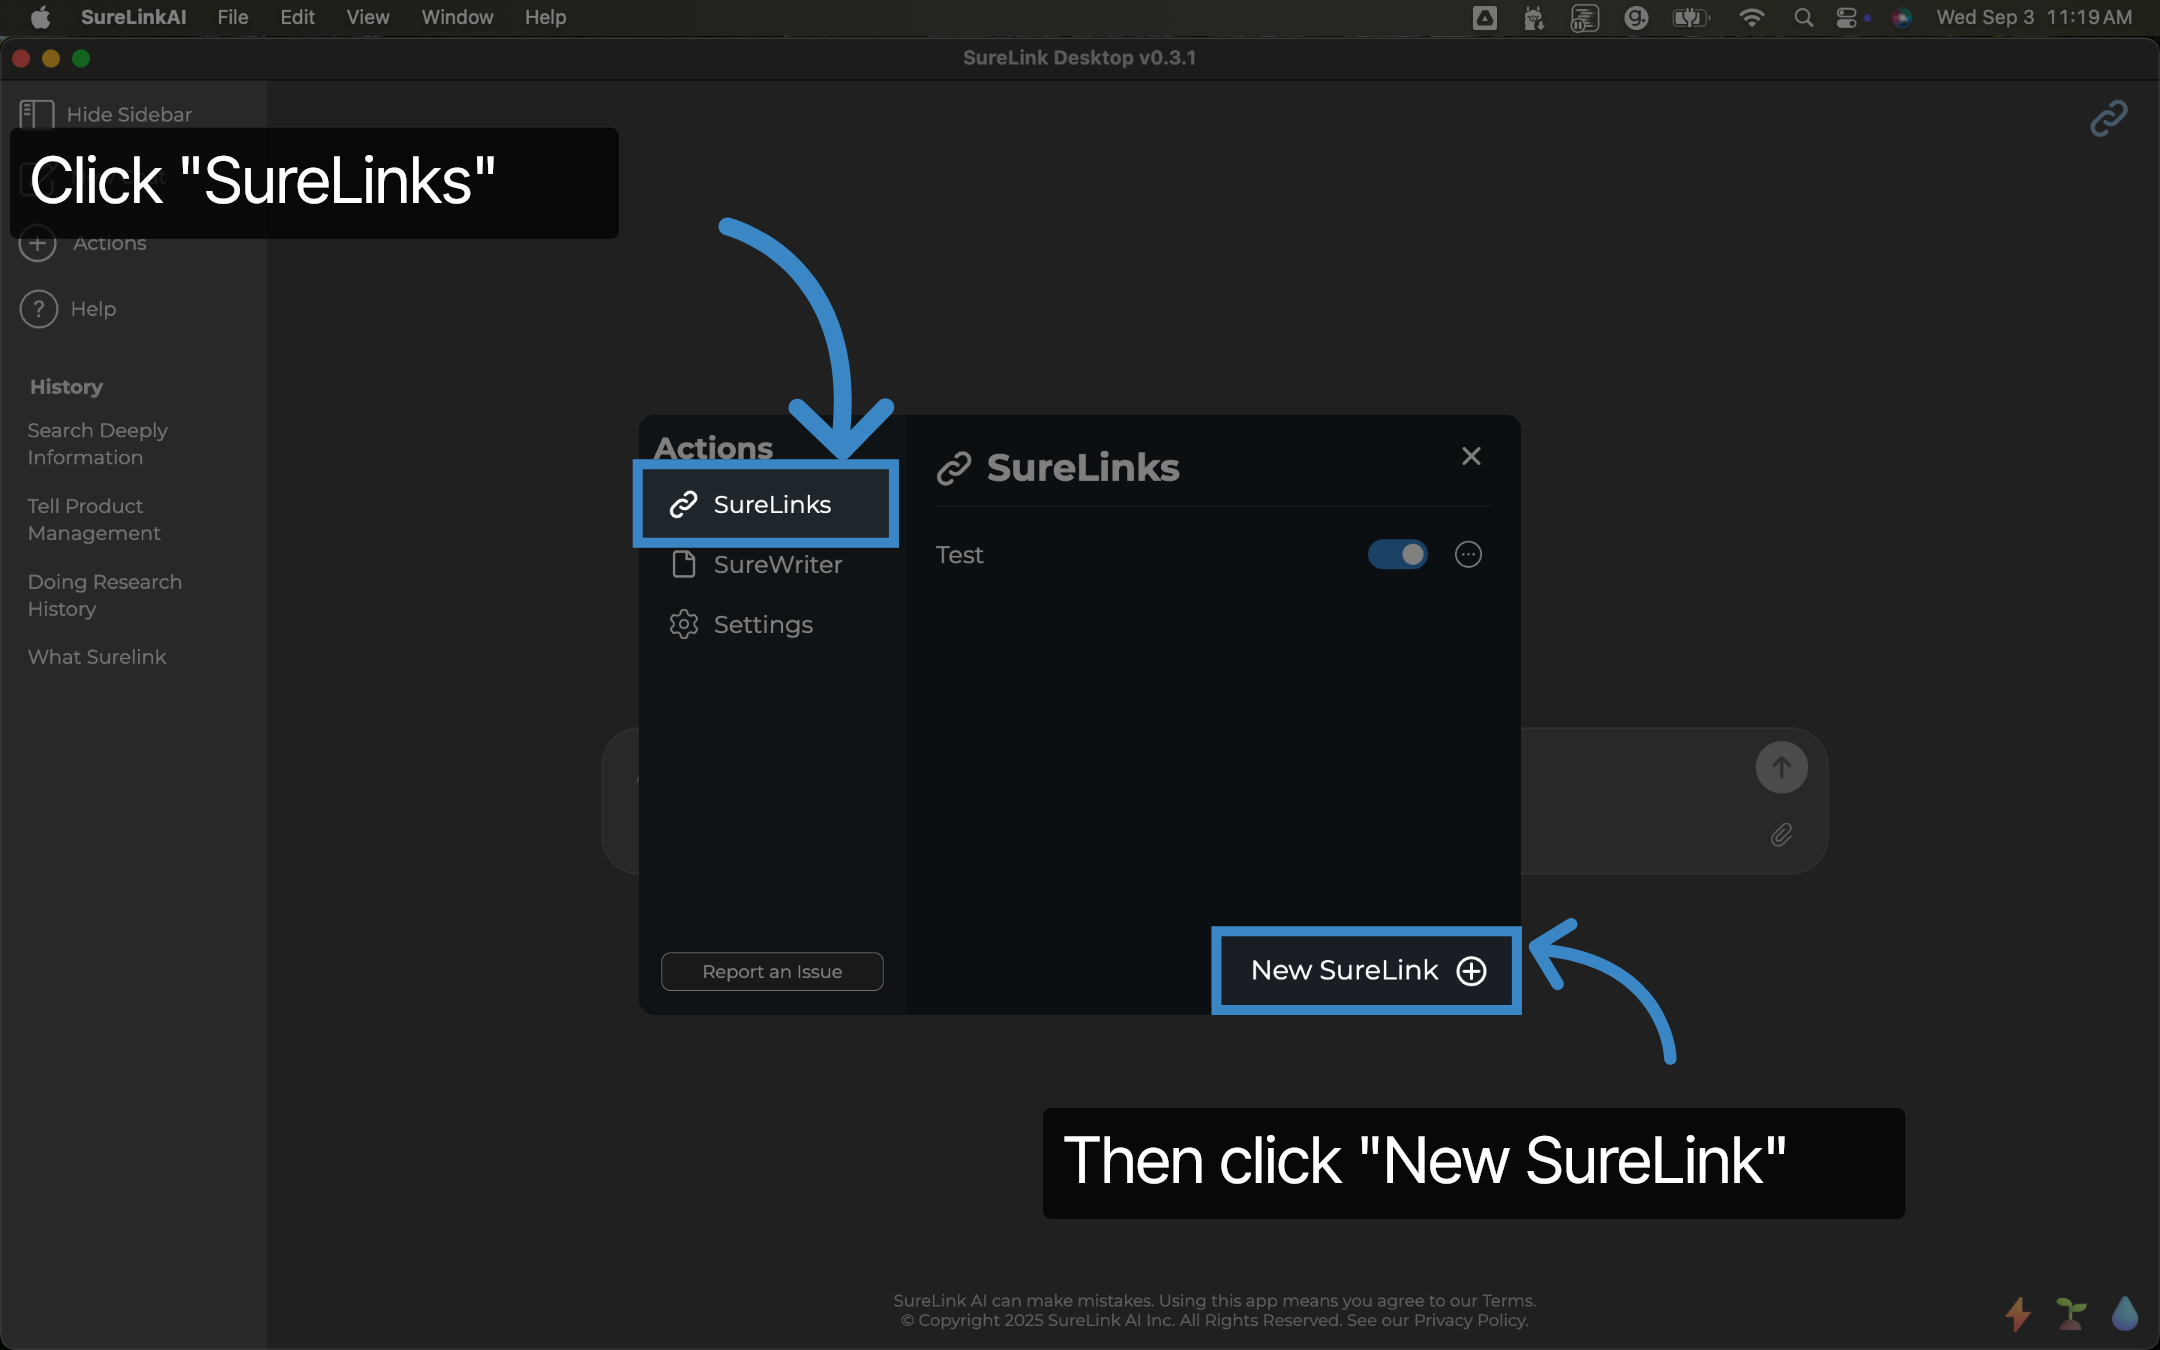Toggle the Test SureLink switch

click(x=1397, y=554)
